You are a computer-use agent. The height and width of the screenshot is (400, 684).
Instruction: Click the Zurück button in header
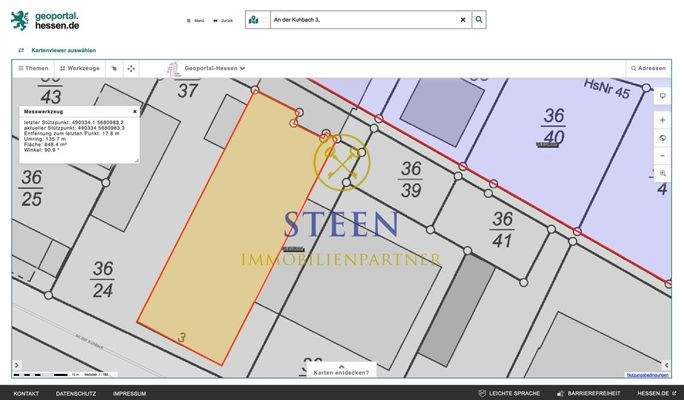223,20
